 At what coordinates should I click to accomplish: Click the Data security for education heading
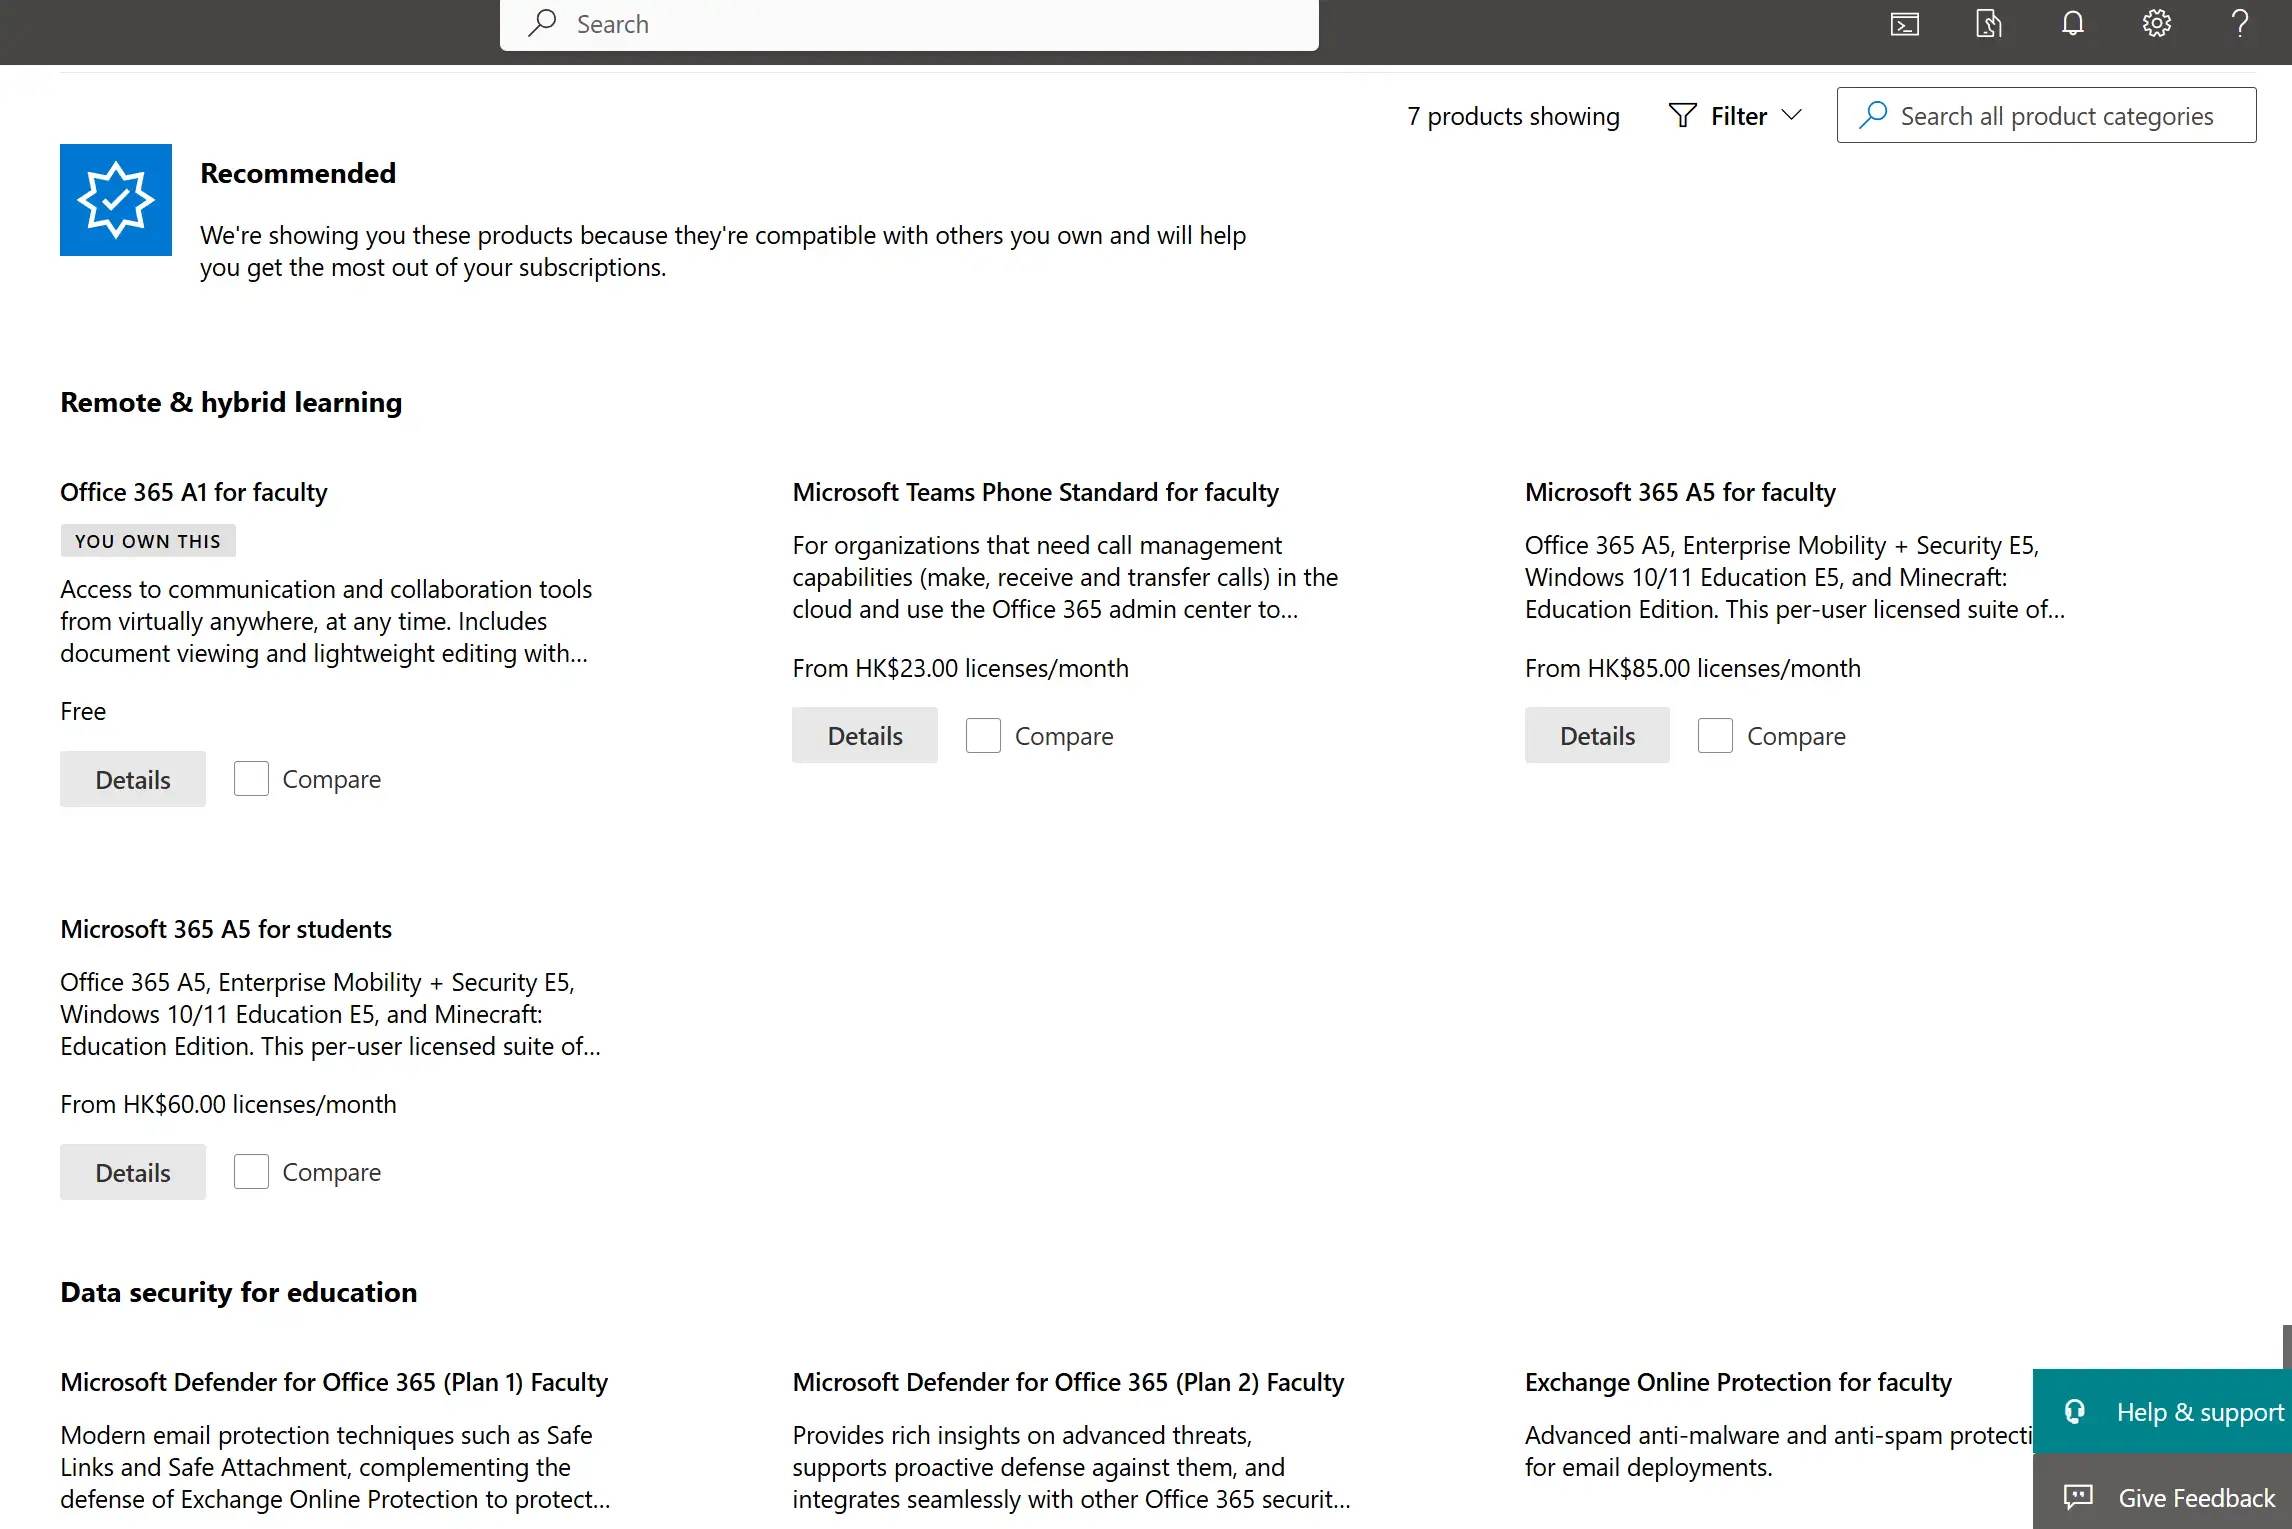click(238, 1292)
